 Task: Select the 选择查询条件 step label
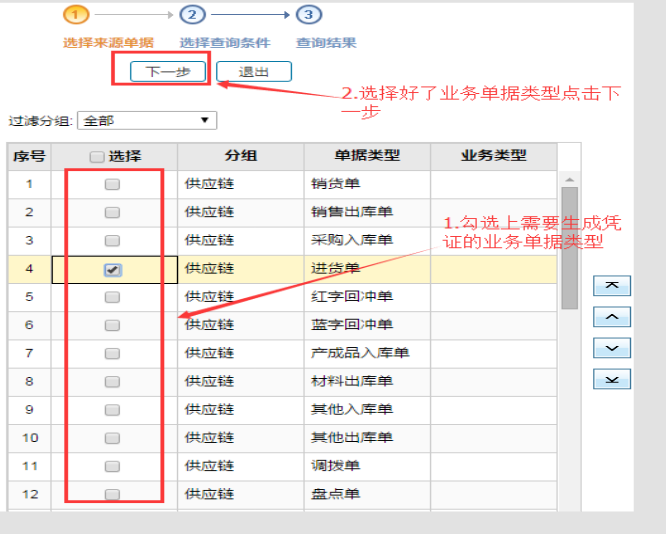pos(225,43)
